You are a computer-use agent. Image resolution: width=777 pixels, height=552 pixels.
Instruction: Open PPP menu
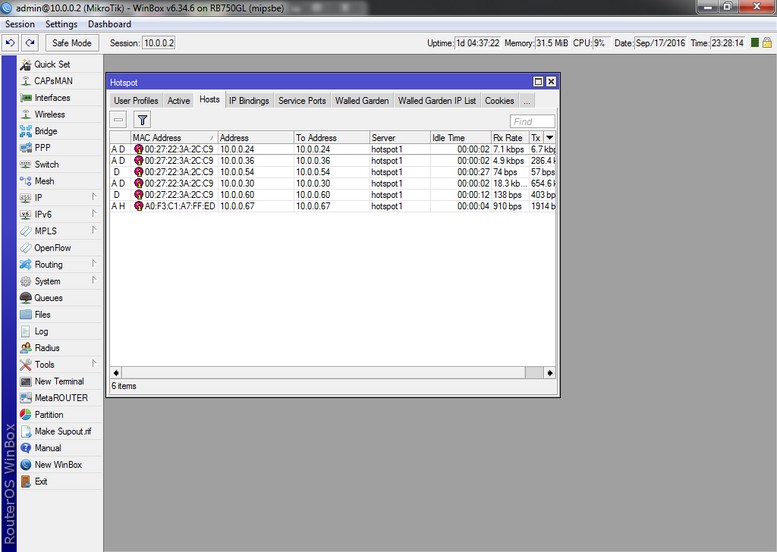click(x=42, y=148)
